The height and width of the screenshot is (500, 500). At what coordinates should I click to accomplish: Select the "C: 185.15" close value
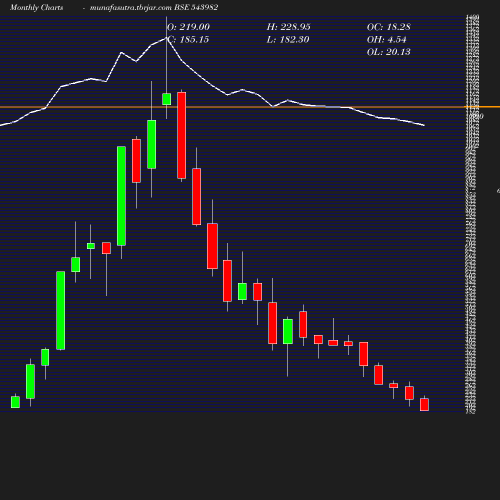pos(188,40)
